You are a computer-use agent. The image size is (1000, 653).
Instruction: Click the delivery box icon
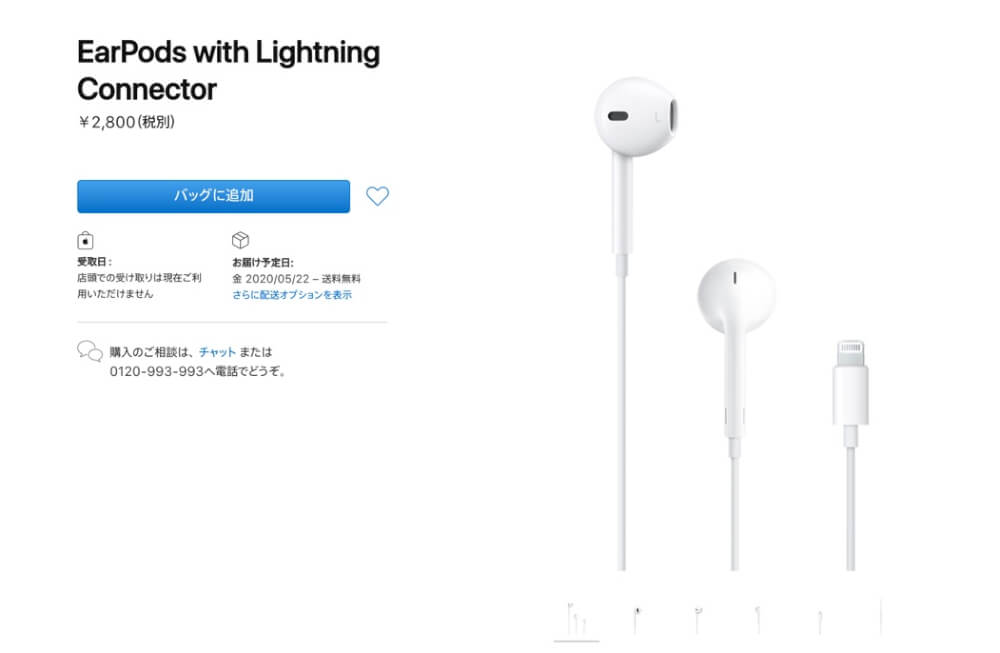(x=240, y=240)
